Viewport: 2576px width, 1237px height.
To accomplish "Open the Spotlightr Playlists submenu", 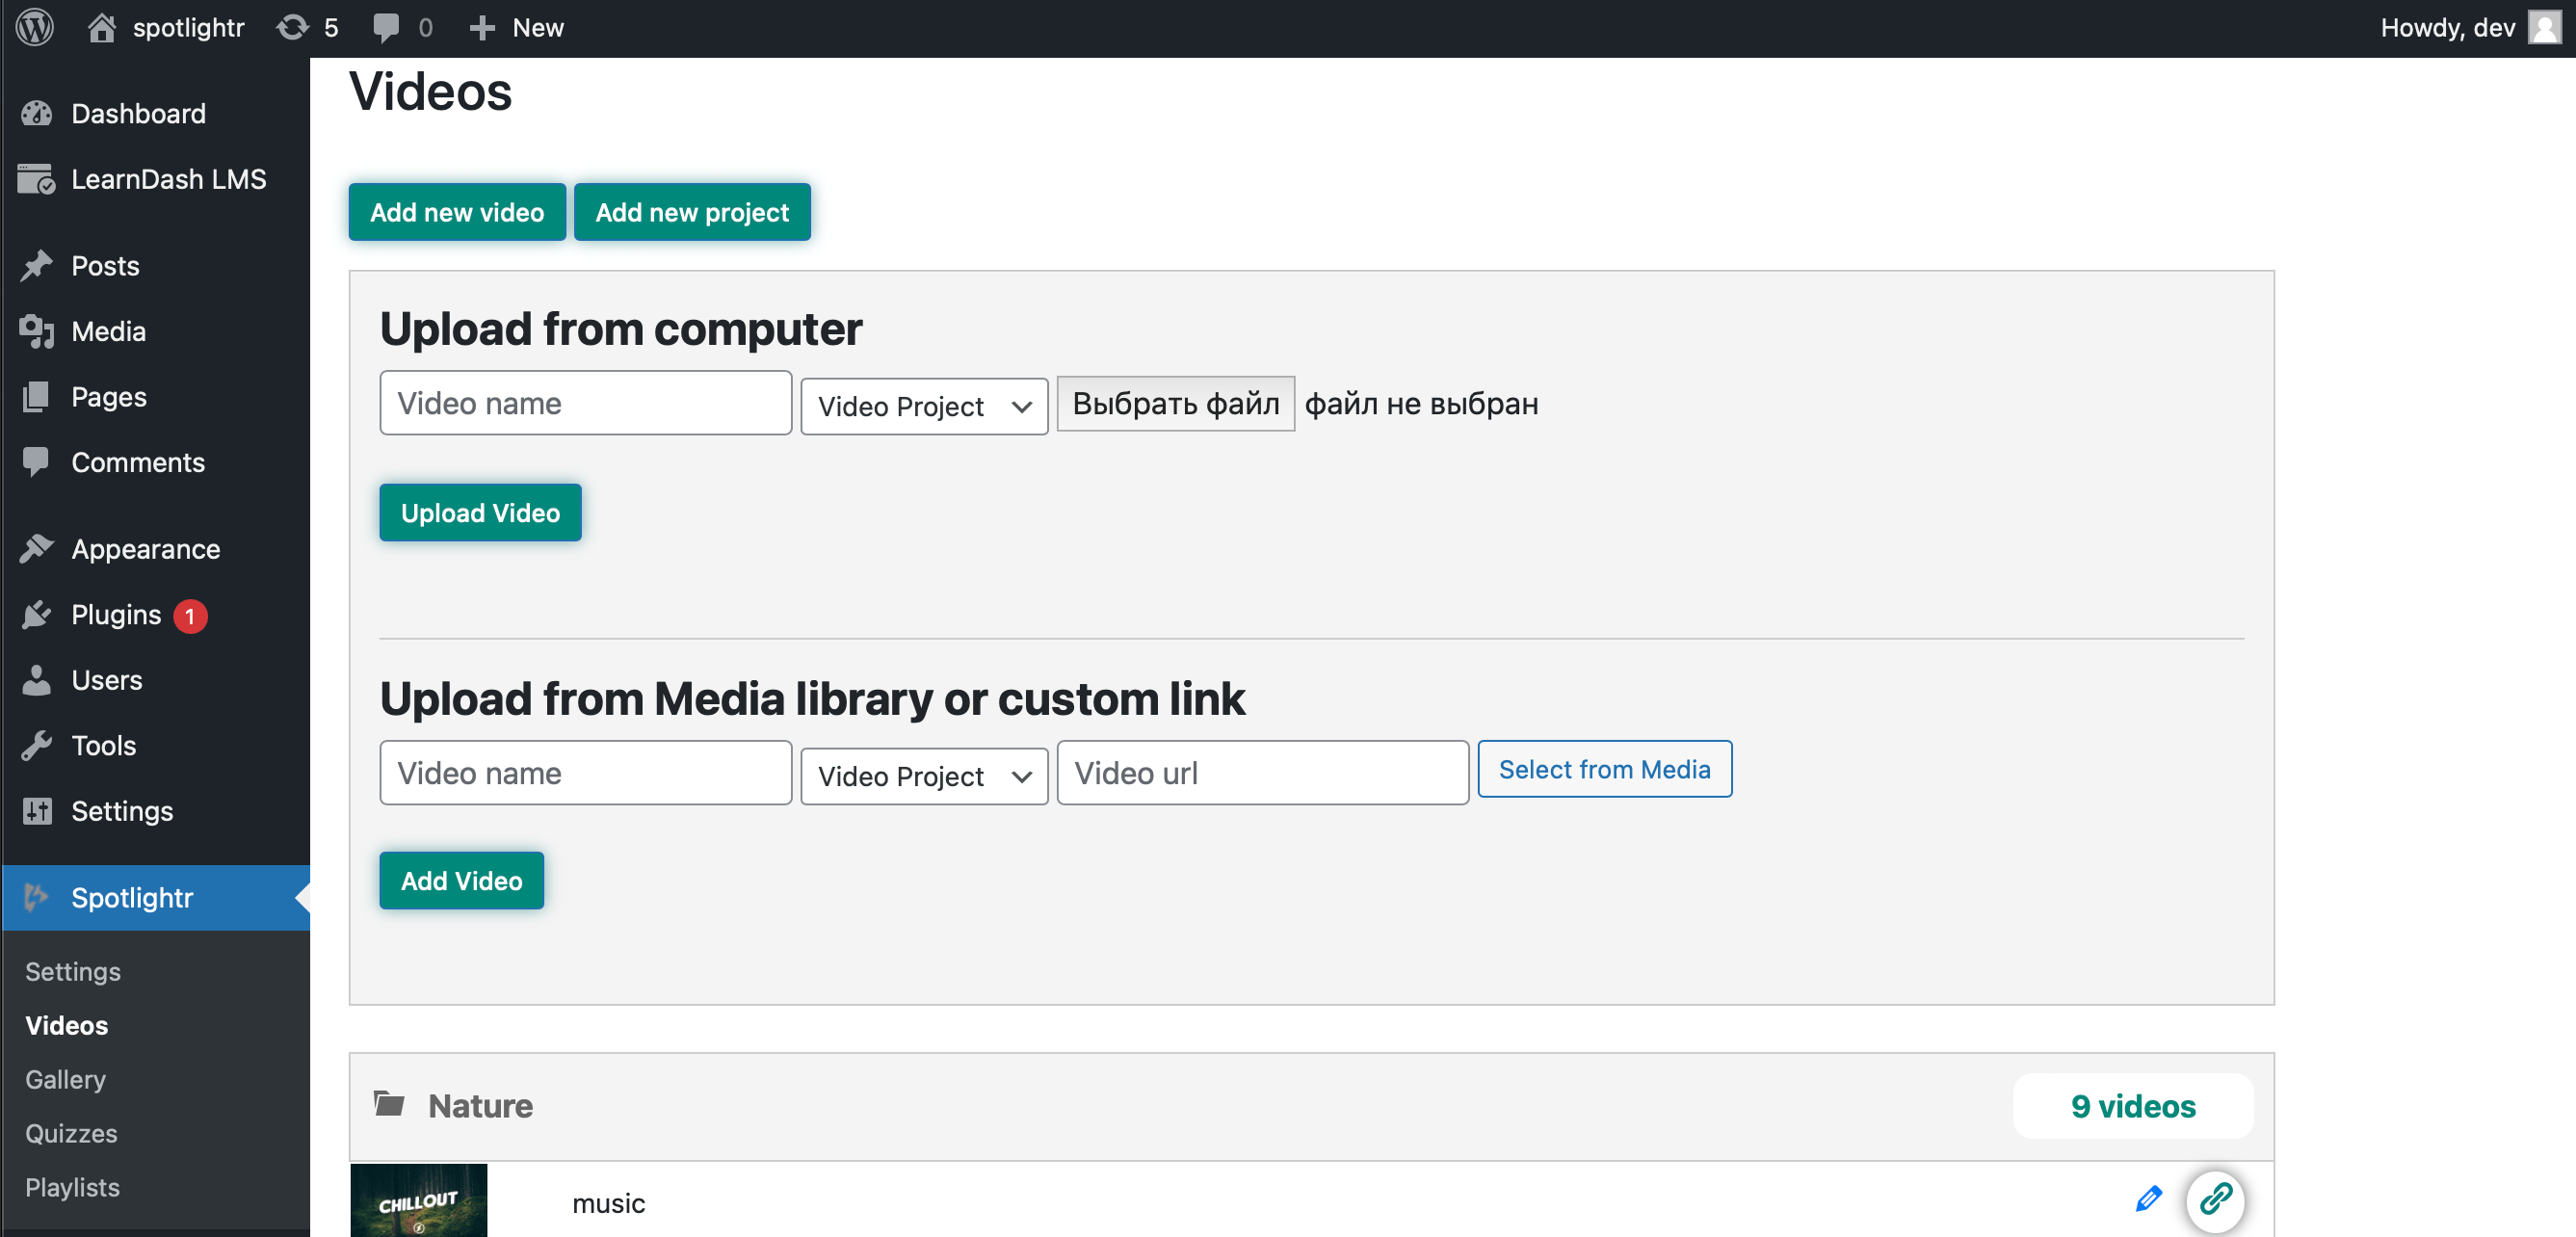I will tap(72, 1187).
